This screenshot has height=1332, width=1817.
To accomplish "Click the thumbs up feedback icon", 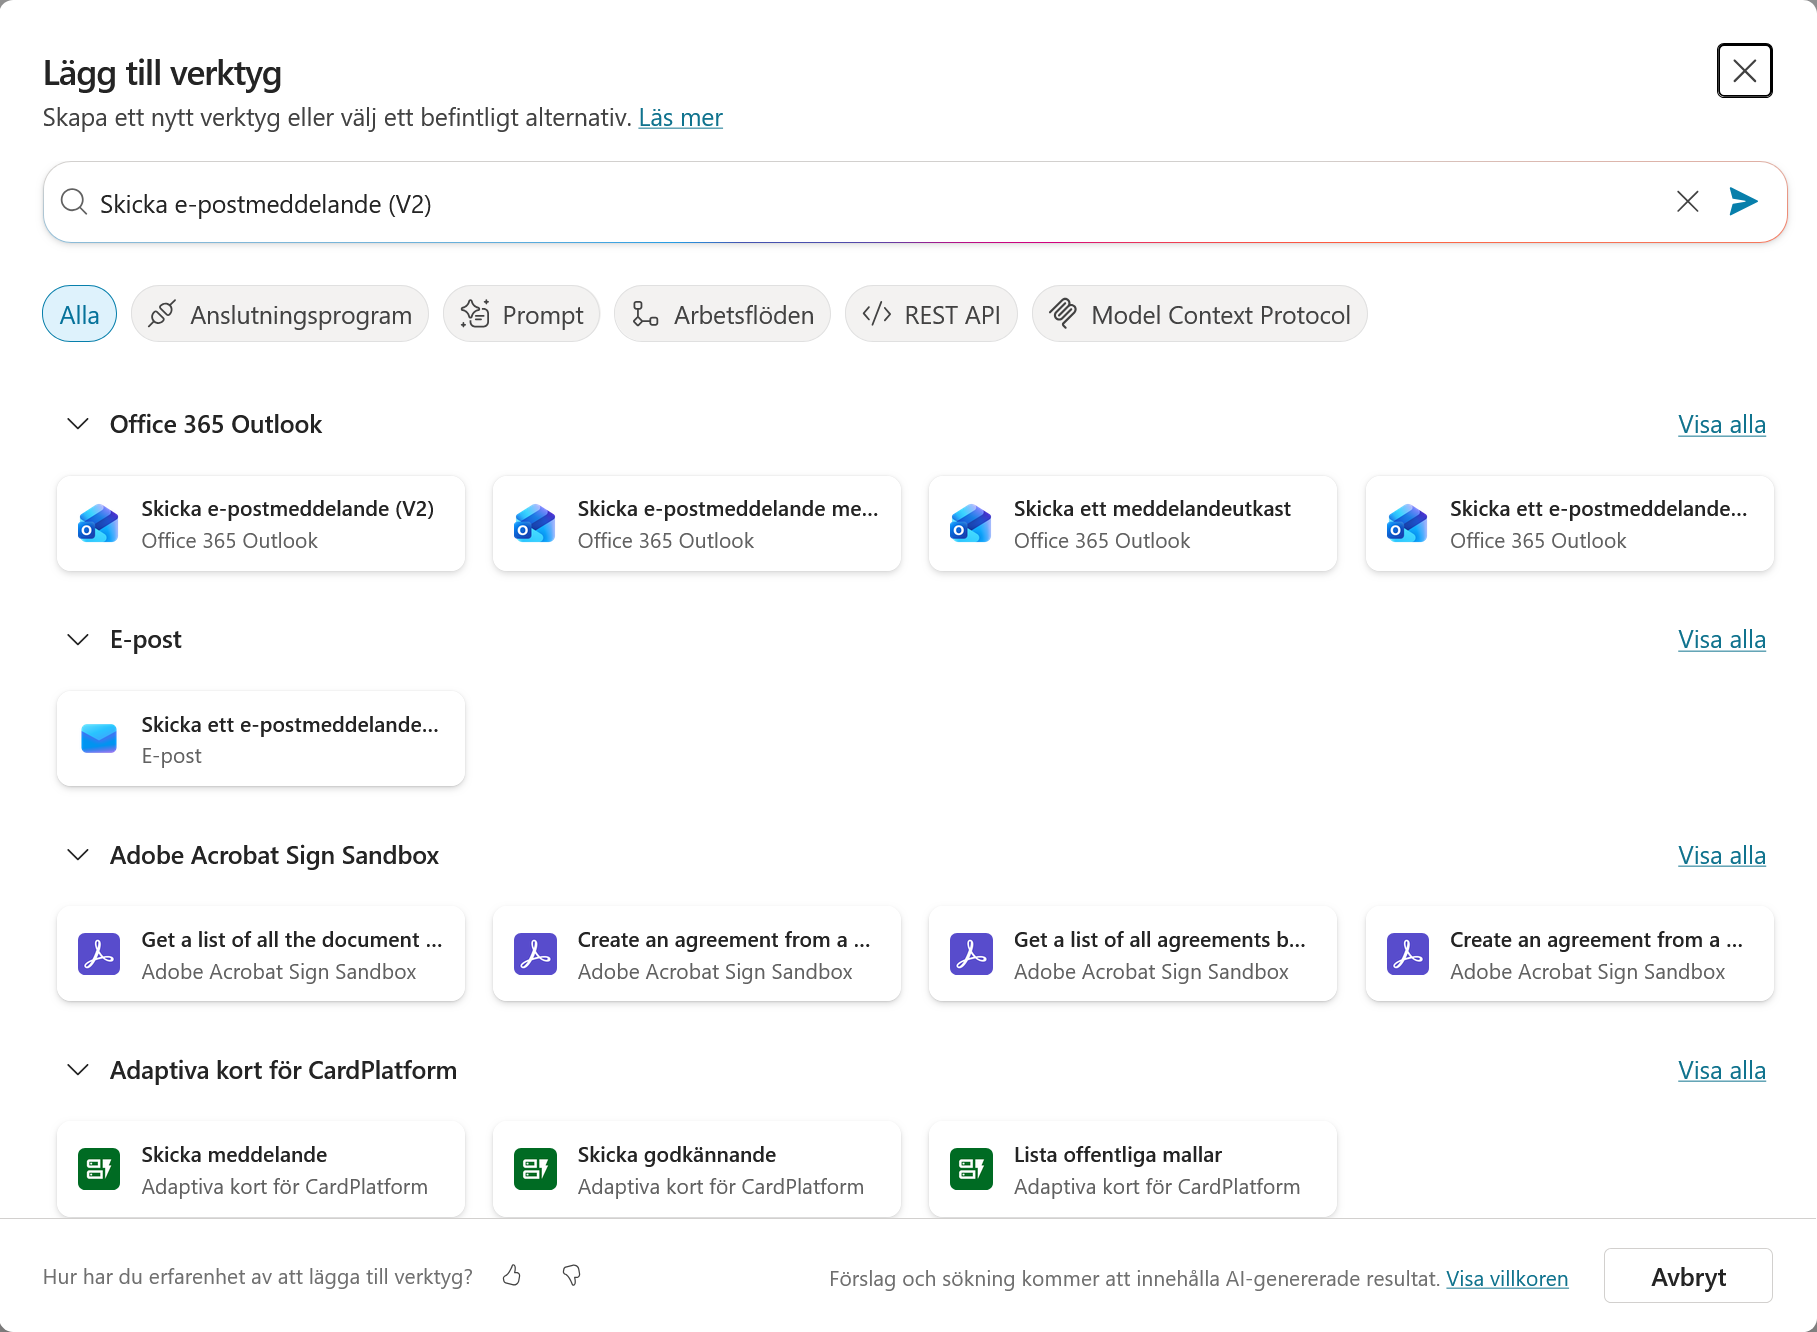I will (512, 1275).
